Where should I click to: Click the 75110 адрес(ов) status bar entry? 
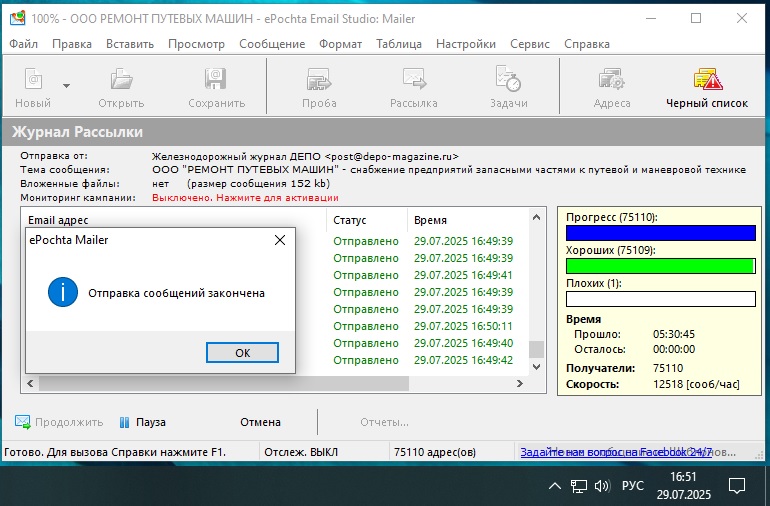point(435,452)
